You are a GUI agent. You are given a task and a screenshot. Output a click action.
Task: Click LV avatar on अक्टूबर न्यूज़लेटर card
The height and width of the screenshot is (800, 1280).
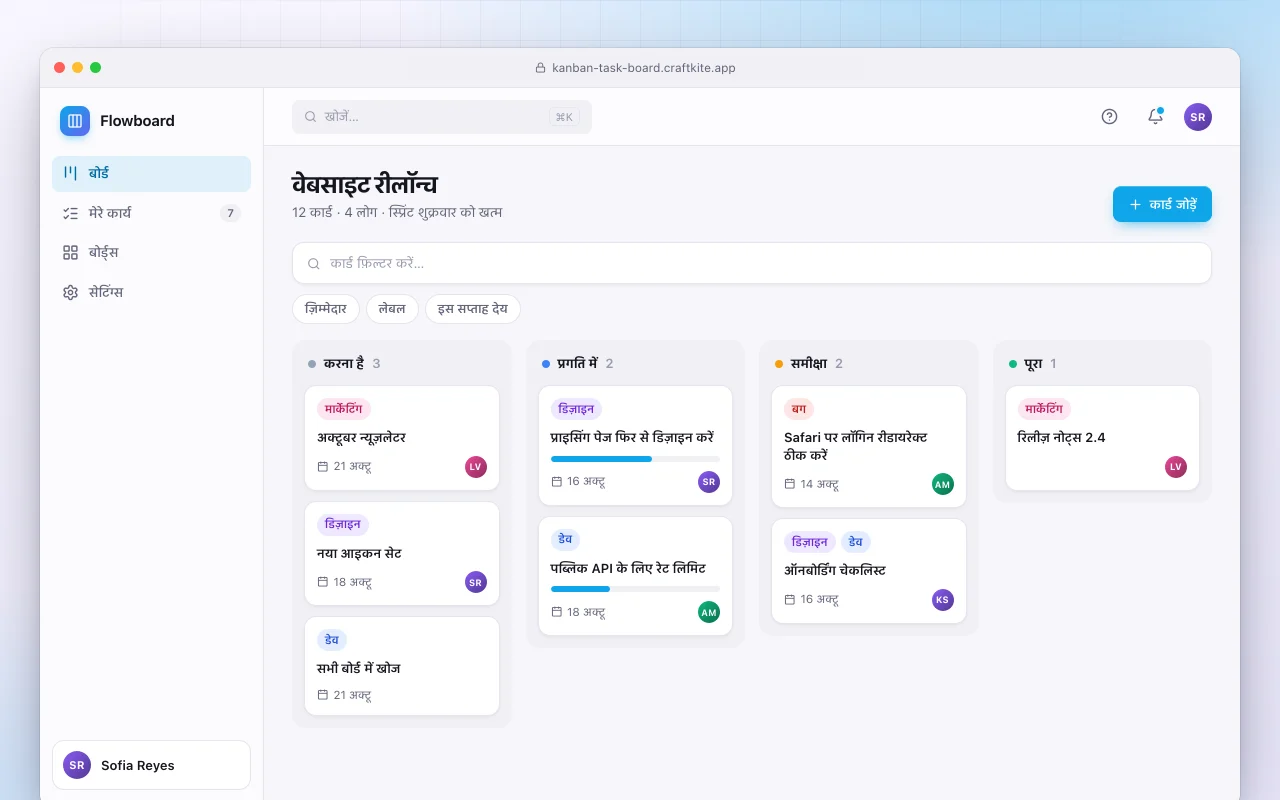tap(476, 466)
